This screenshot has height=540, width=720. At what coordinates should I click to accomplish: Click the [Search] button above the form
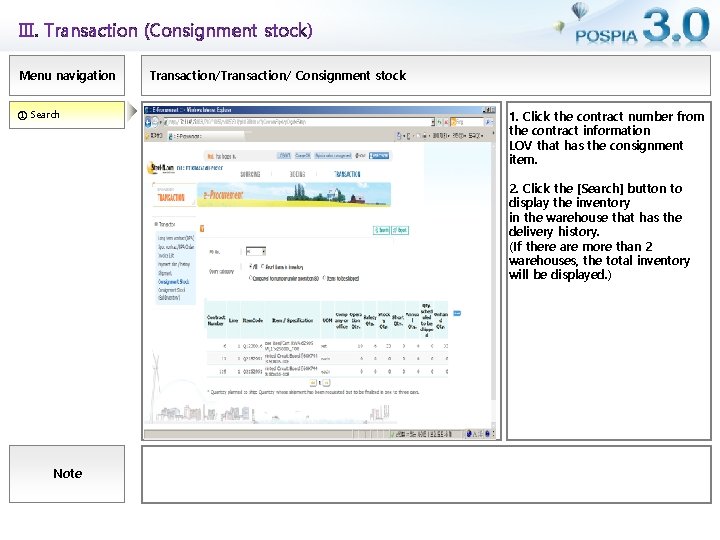tap(382, 230)
